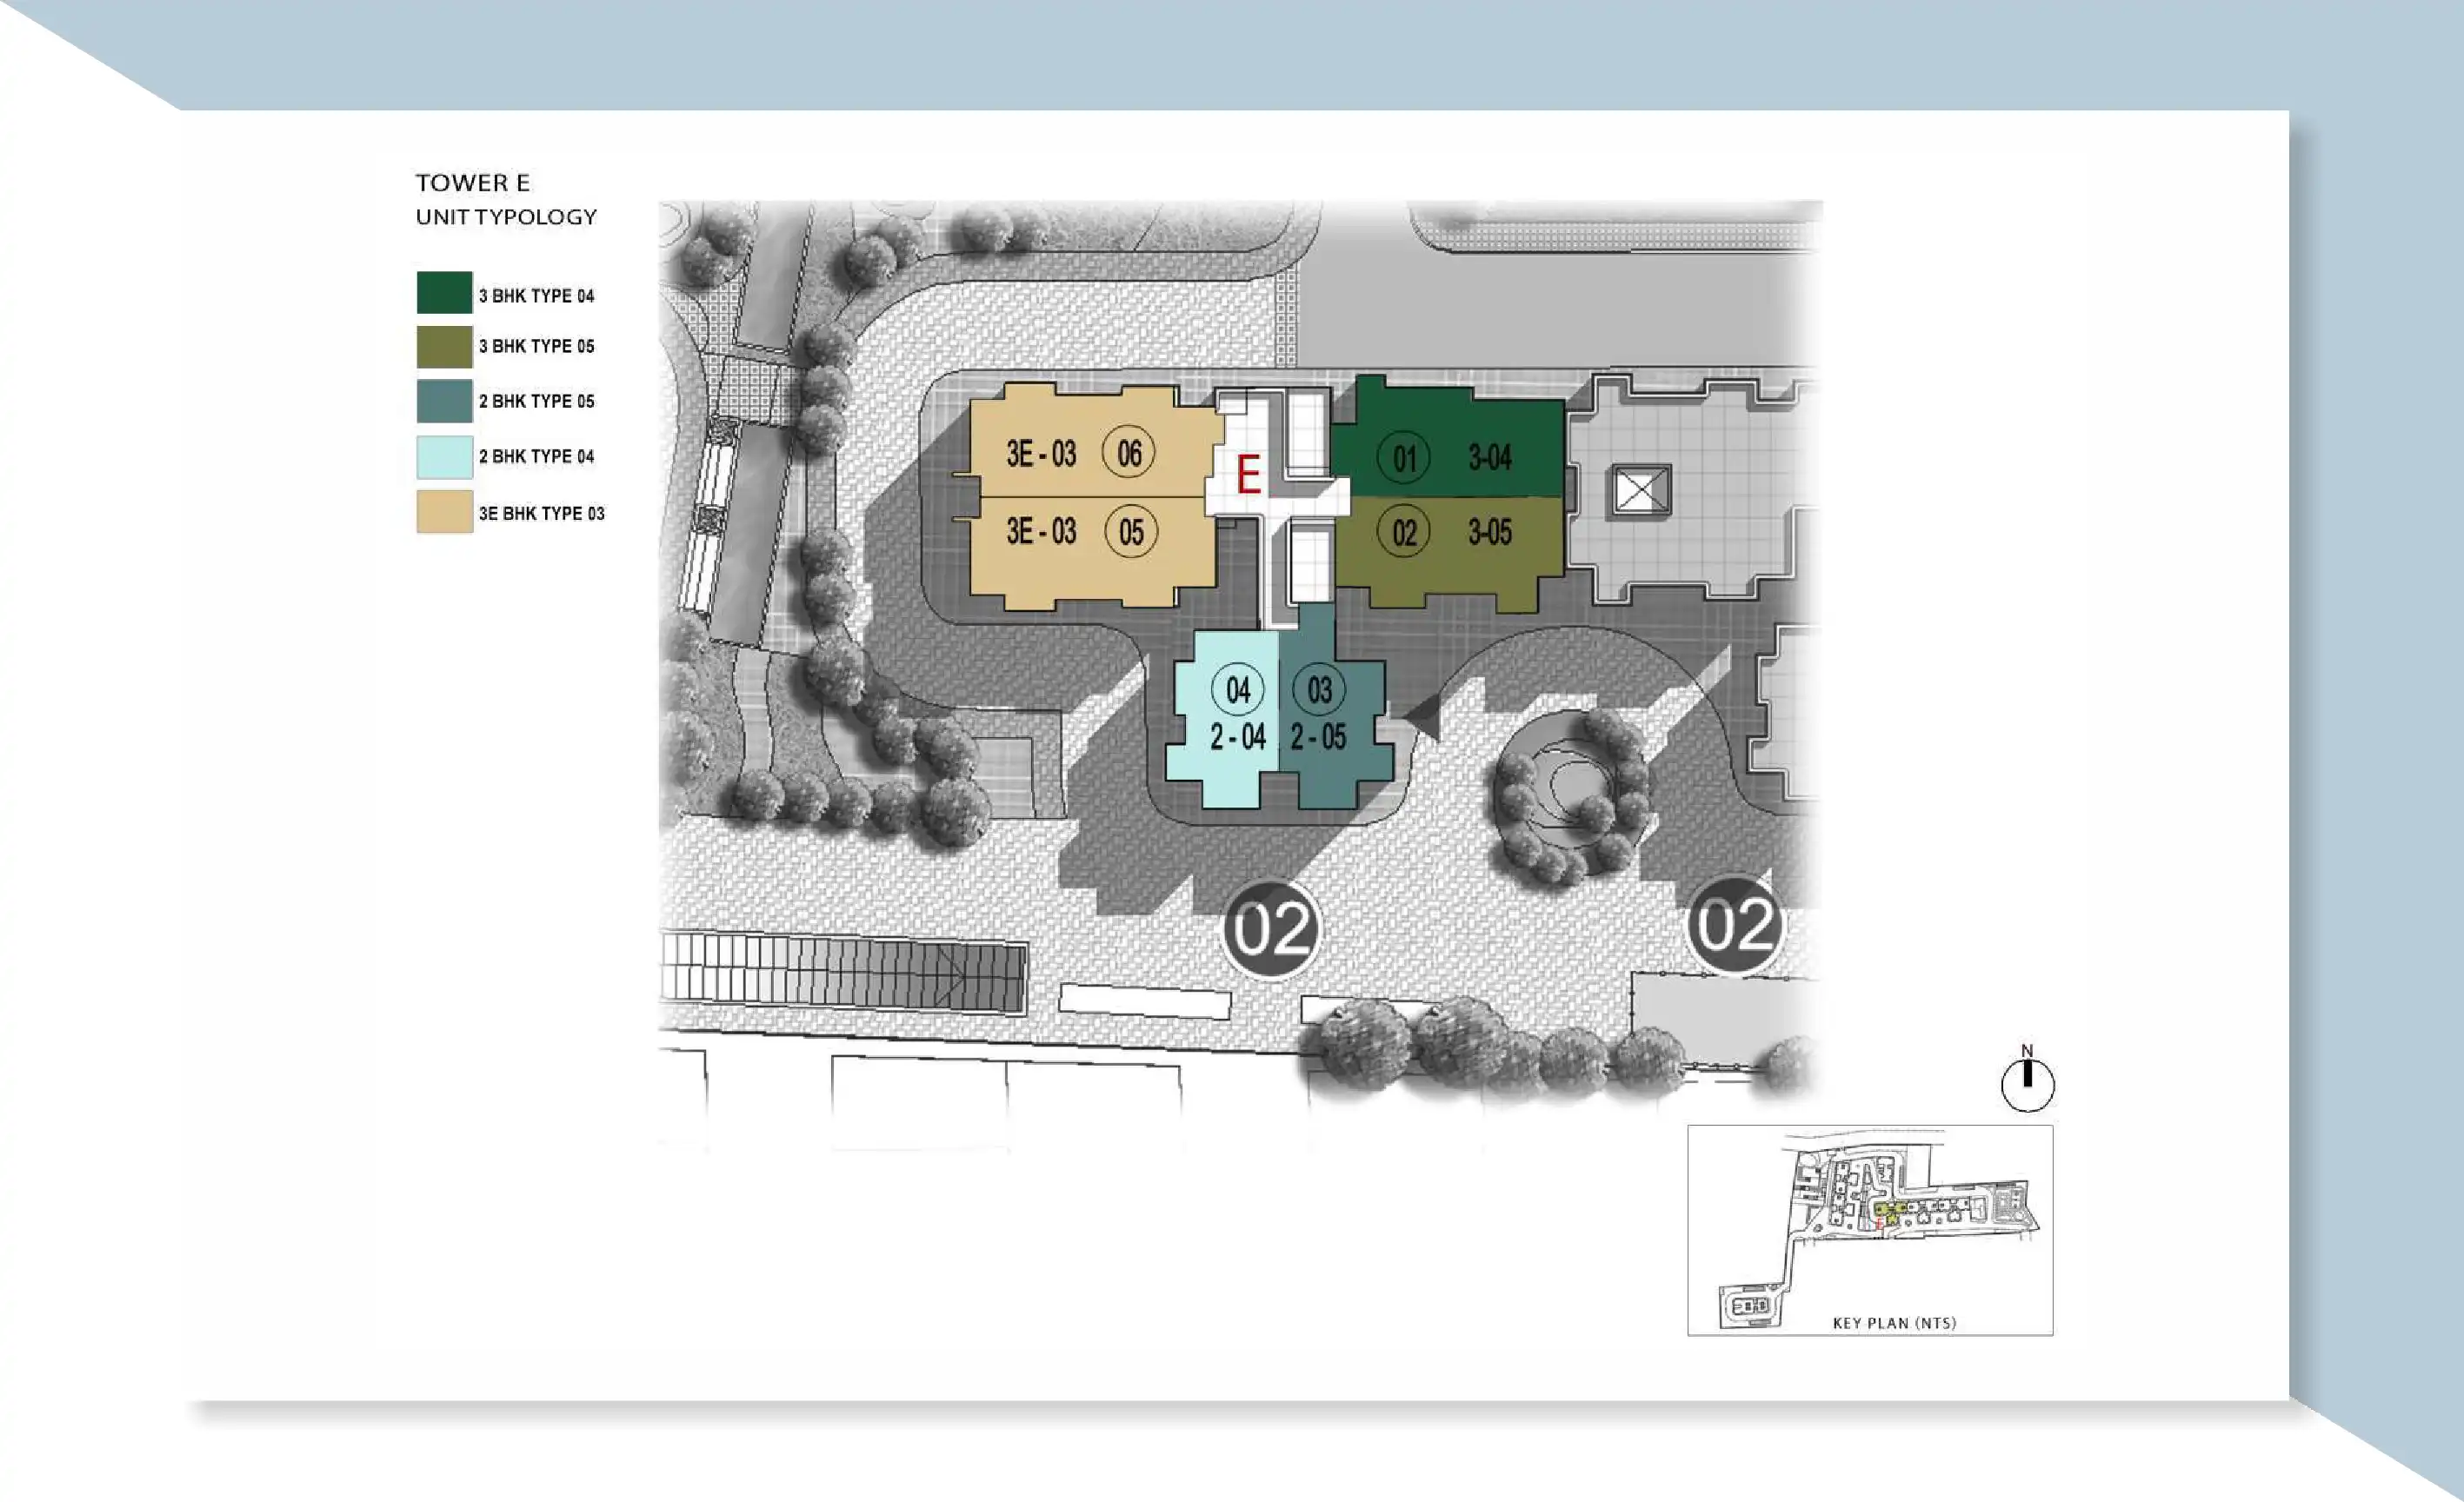Image resolution: width=2464 pixels, height=1502 pixels.
Task: Click the 3 BHK TYPE 04 dark green swatch
Action: point(444,292)
